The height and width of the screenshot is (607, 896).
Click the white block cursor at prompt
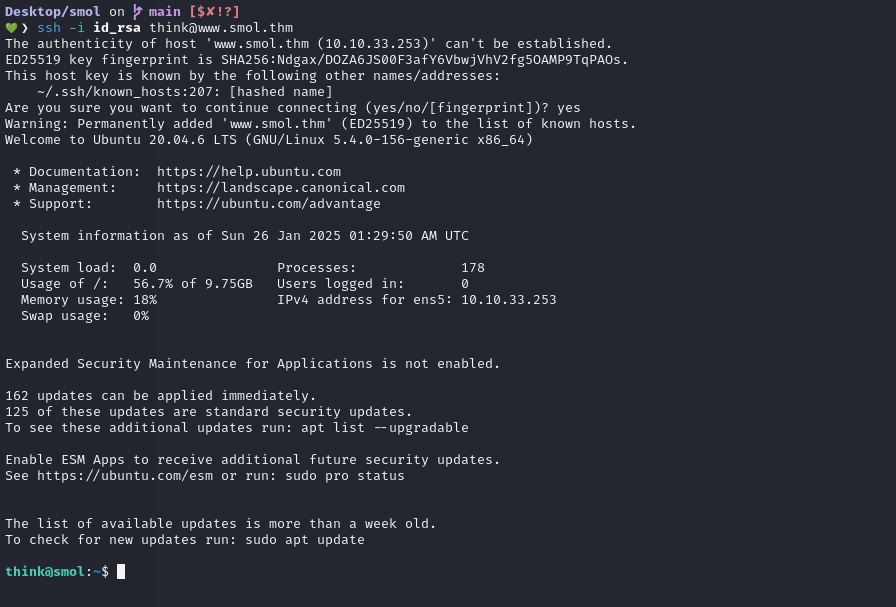pyautogui.click(x=121, y=572)
